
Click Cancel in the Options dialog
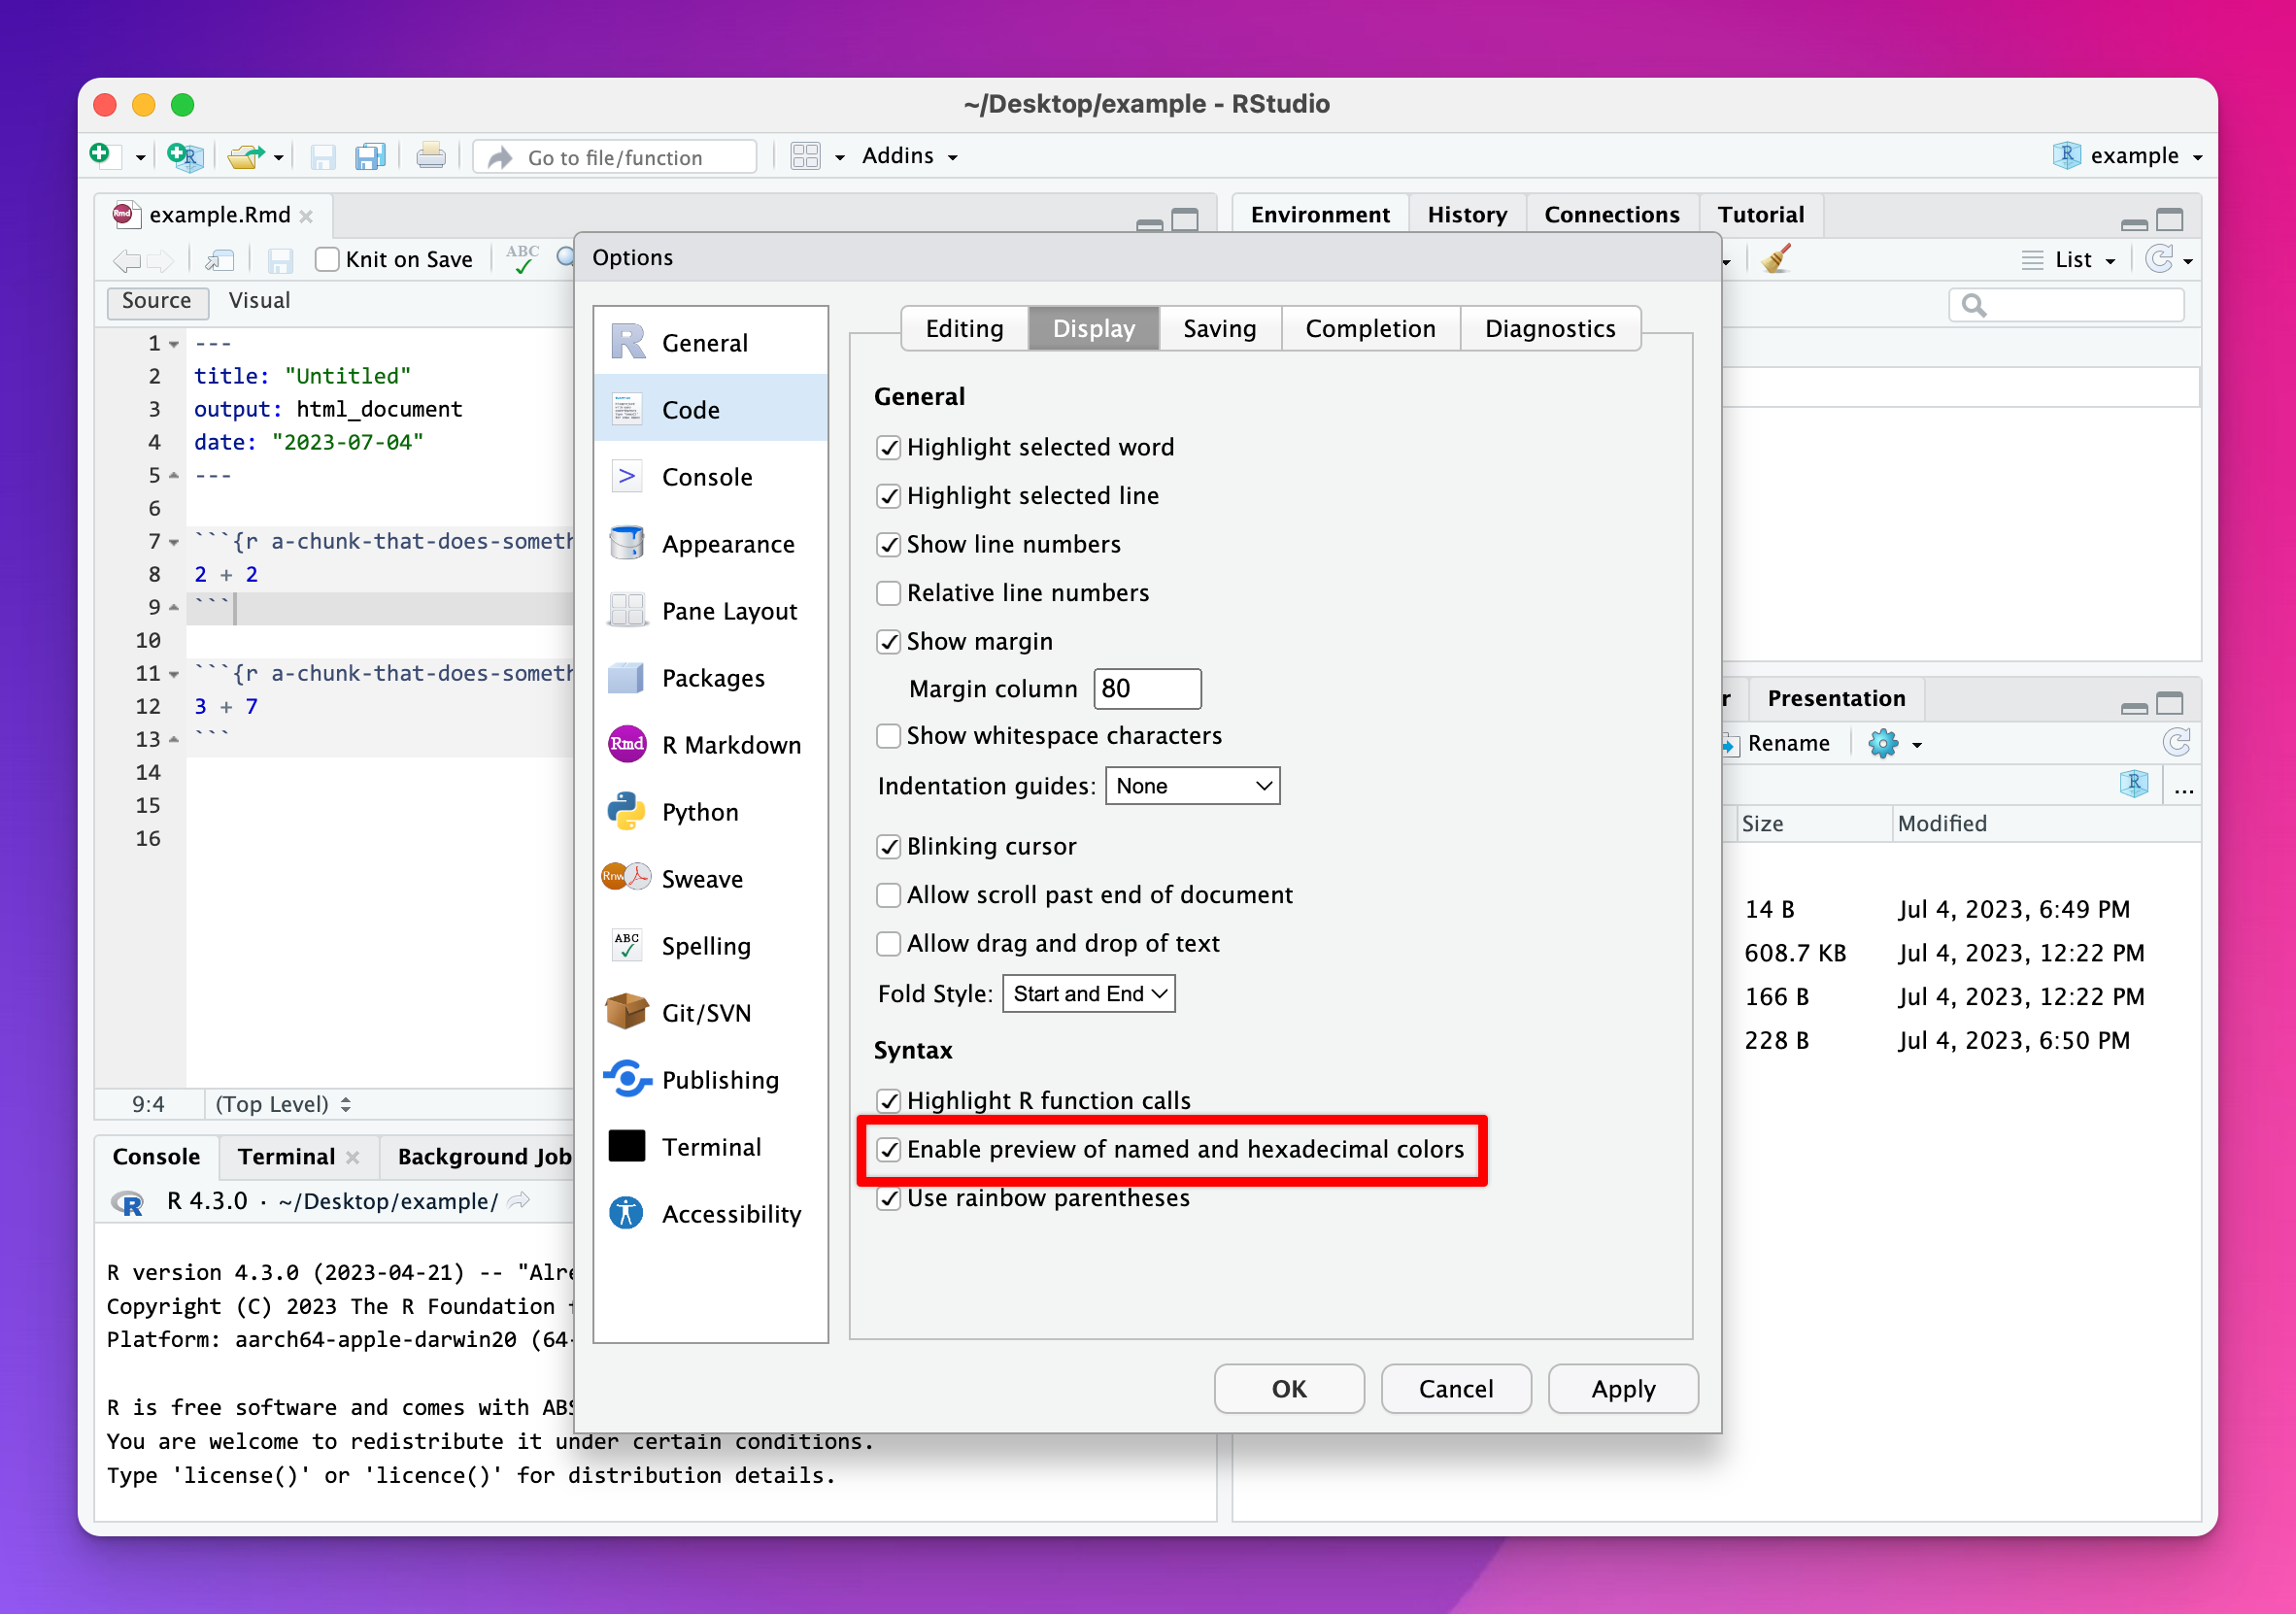point(1456,1389)
